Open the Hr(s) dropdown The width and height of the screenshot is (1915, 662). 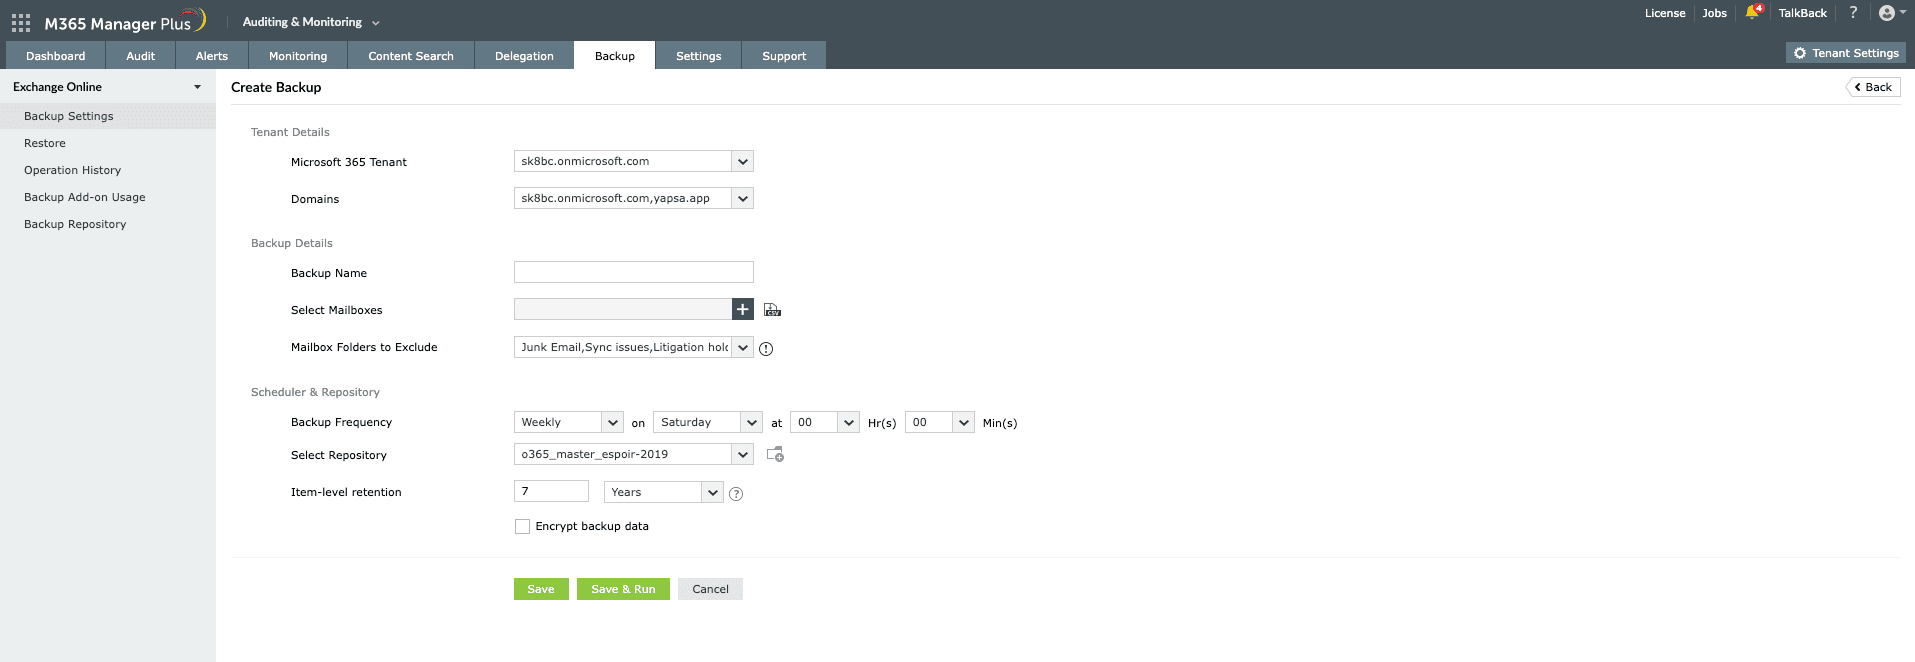click(824, 422)
